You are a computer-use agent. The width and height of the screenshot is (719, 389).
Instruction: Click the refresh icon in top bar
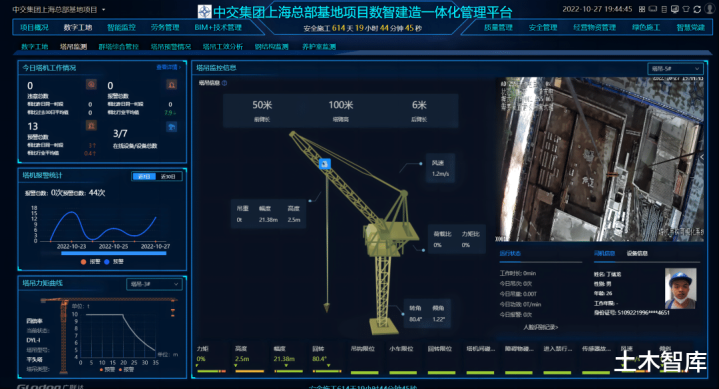click(x=697, y=9)
